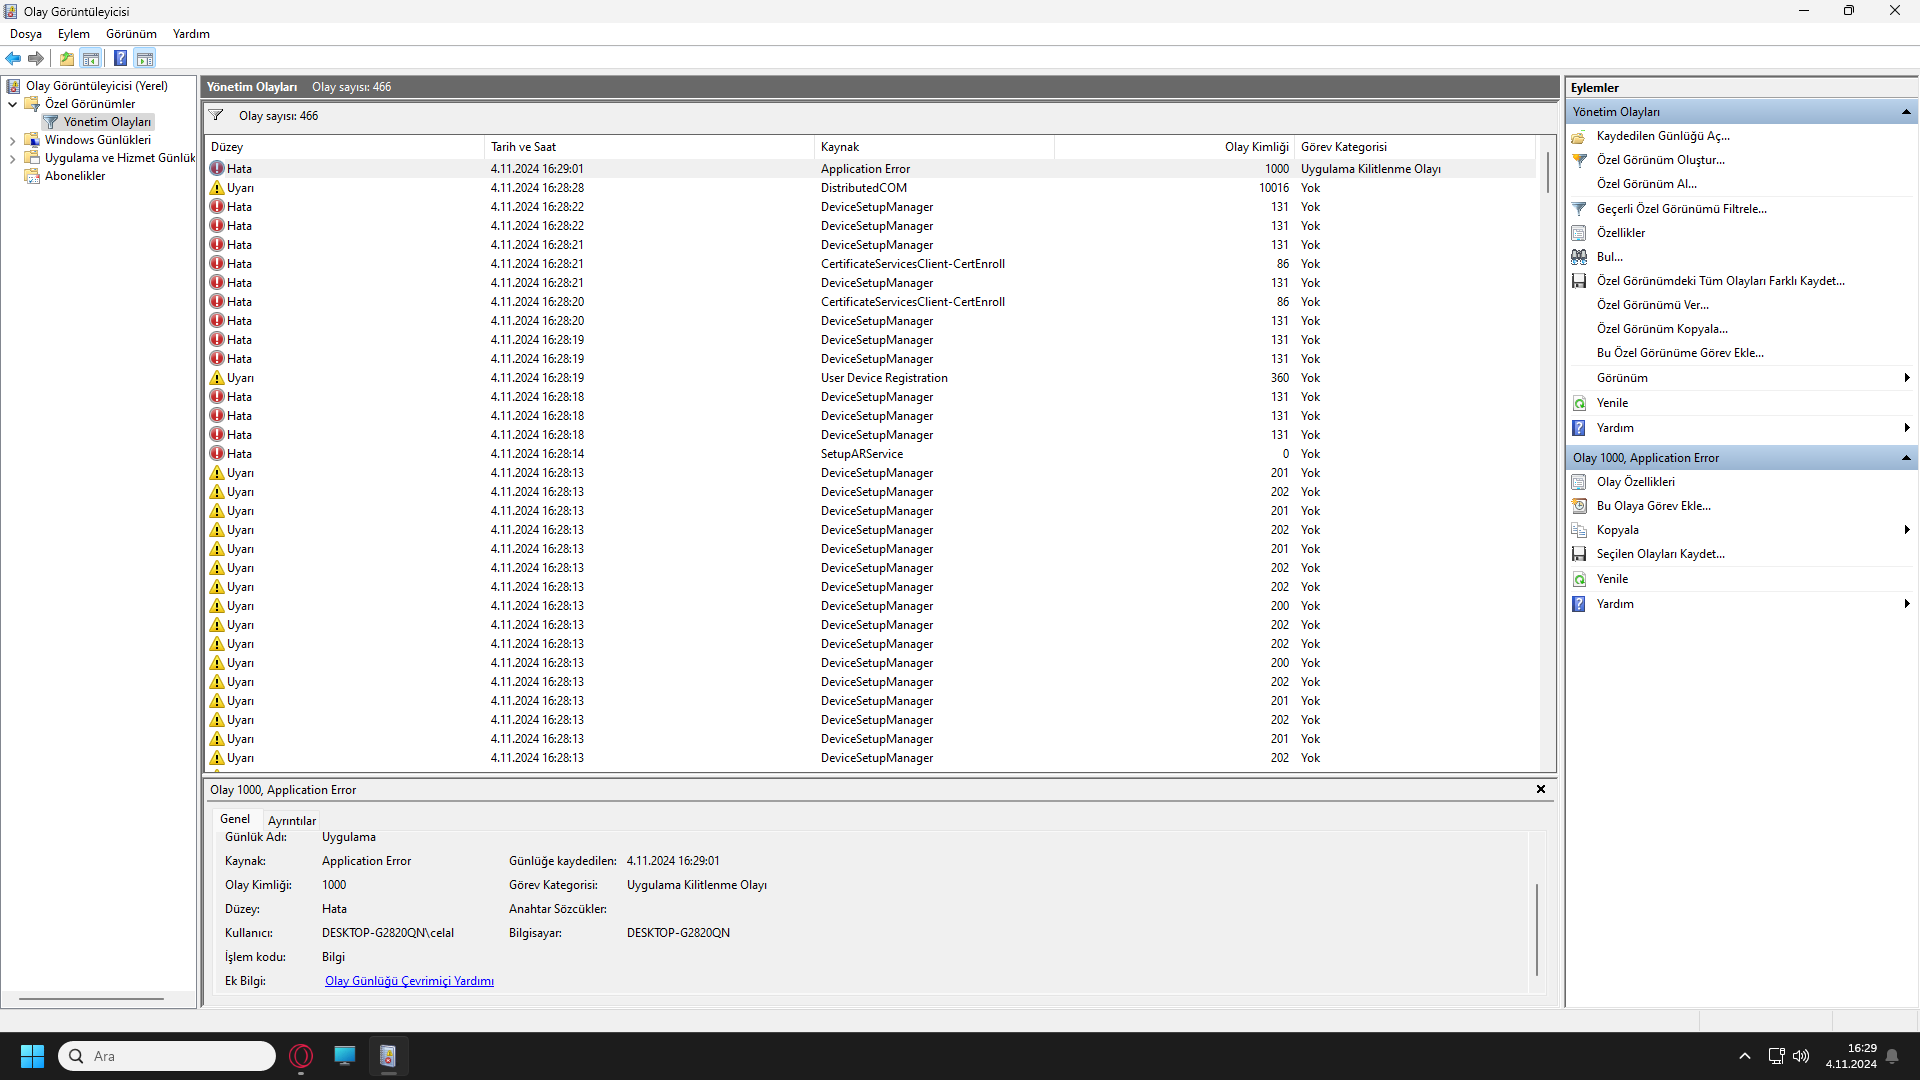The height and width of the screenshot is (1080, 1920).
Task: Expand Uygulama ve Hizmet Günlükleri node
Action: pos(12,159)
